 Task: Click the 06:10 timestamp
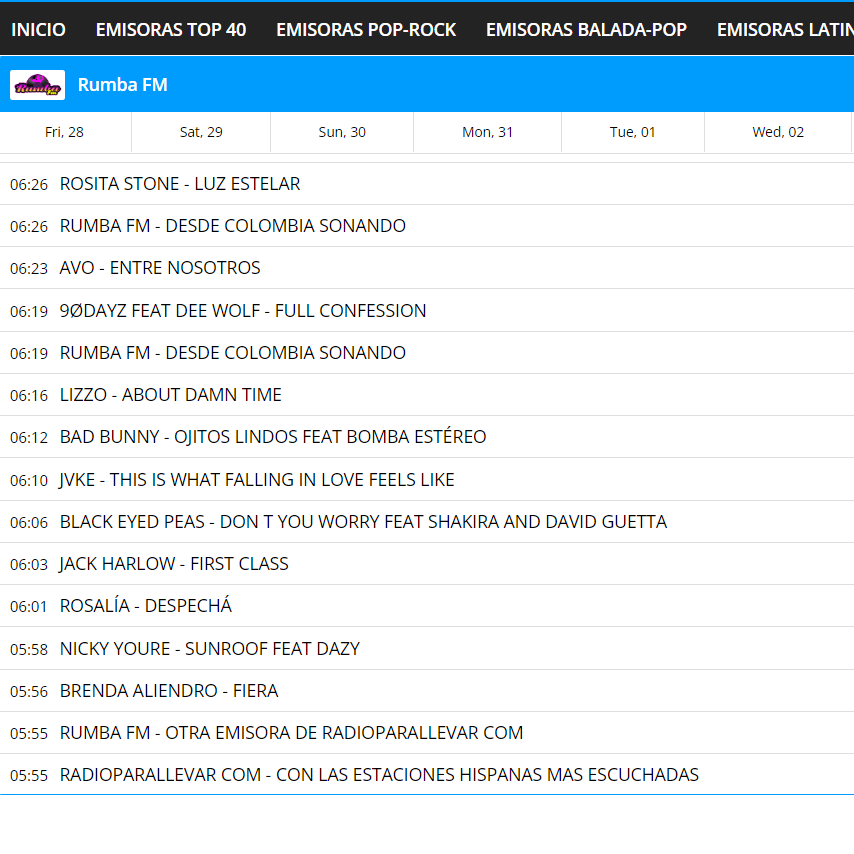pos(29,480)
